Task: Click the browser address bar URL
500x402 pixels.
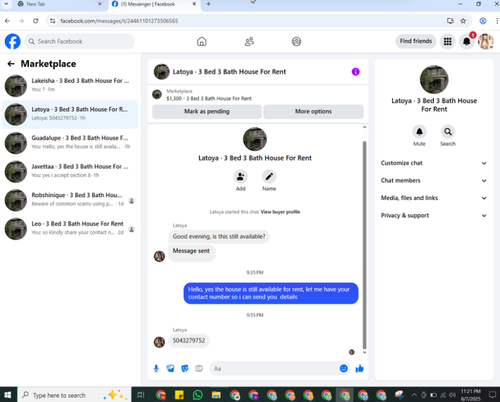Action: pos(119,21)
